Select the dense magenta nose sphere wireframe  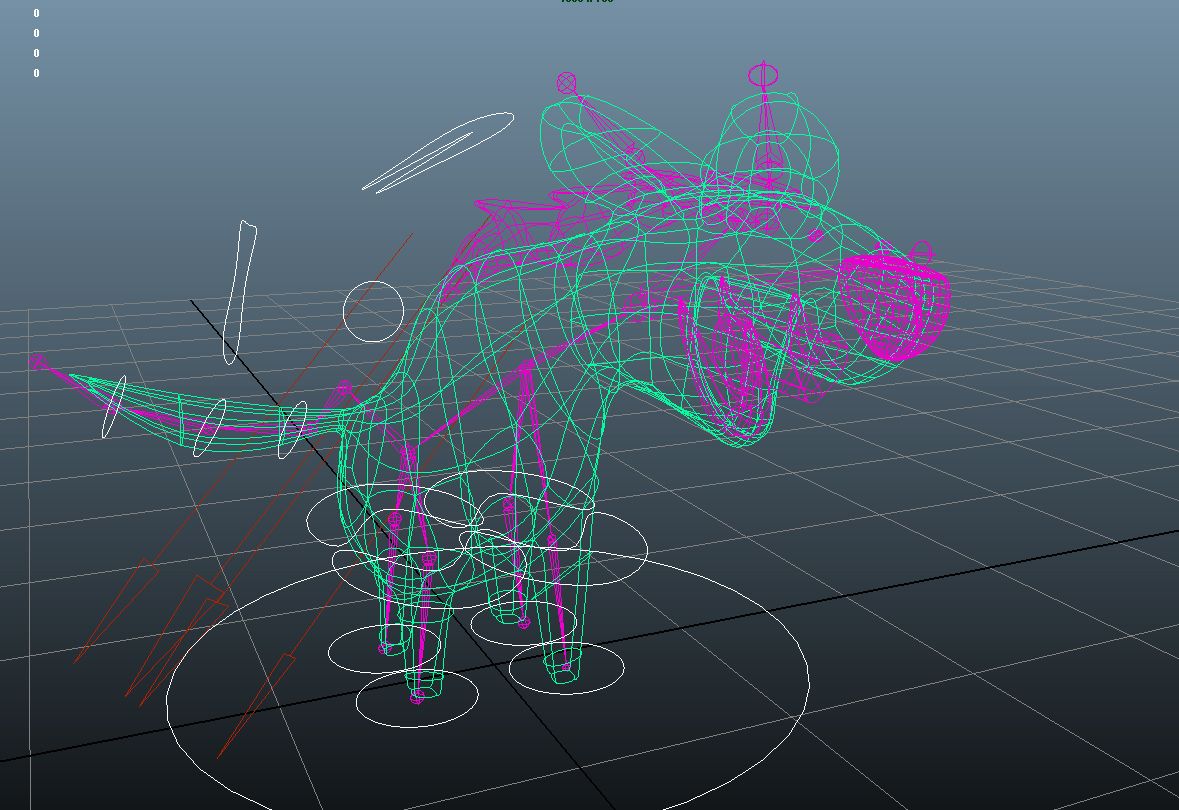(893, 306)
